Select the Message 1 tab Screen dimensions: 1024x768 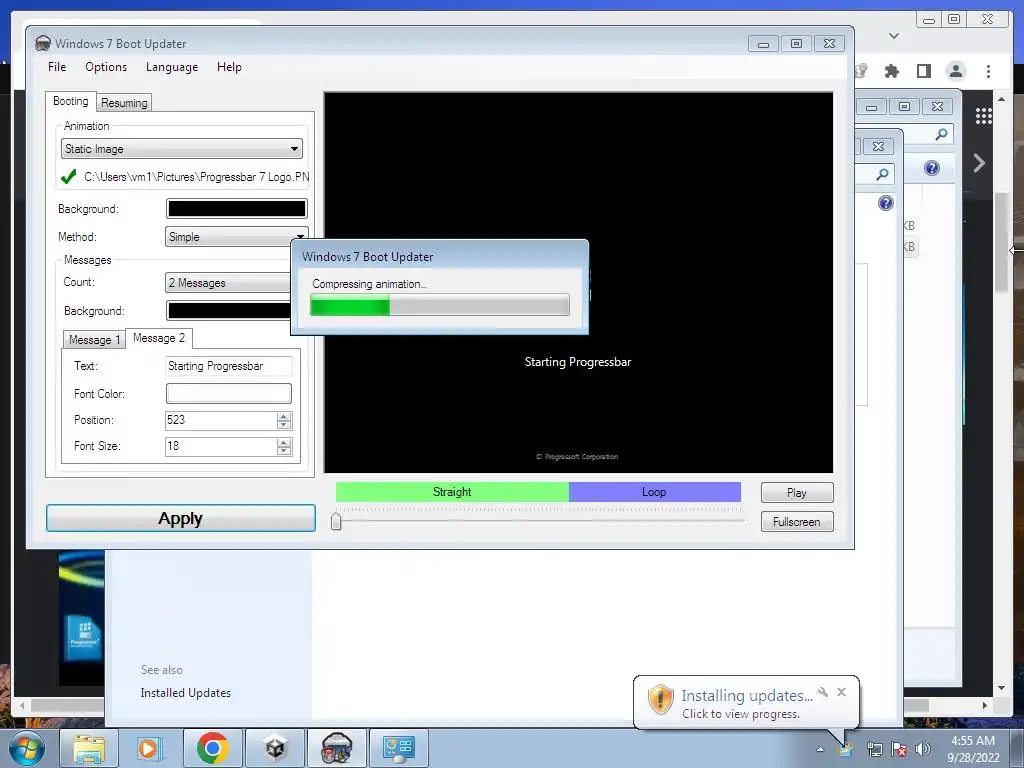click(x=94, y=340)
